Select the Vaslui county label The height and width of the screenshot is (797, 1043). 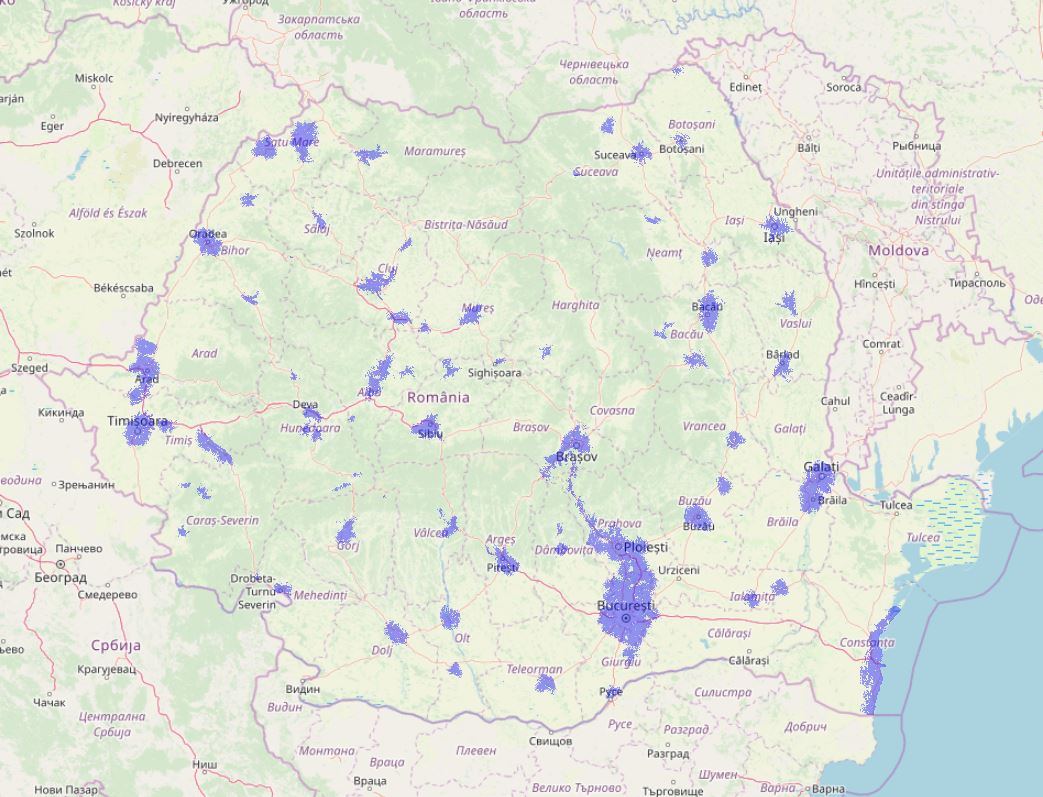point(796,323)
